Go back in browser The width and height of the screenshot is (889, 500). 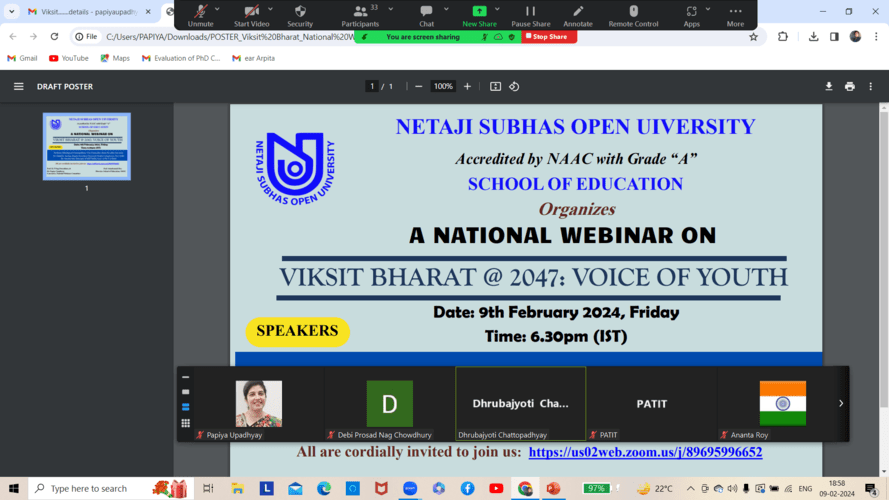click(x=13, y=37)
